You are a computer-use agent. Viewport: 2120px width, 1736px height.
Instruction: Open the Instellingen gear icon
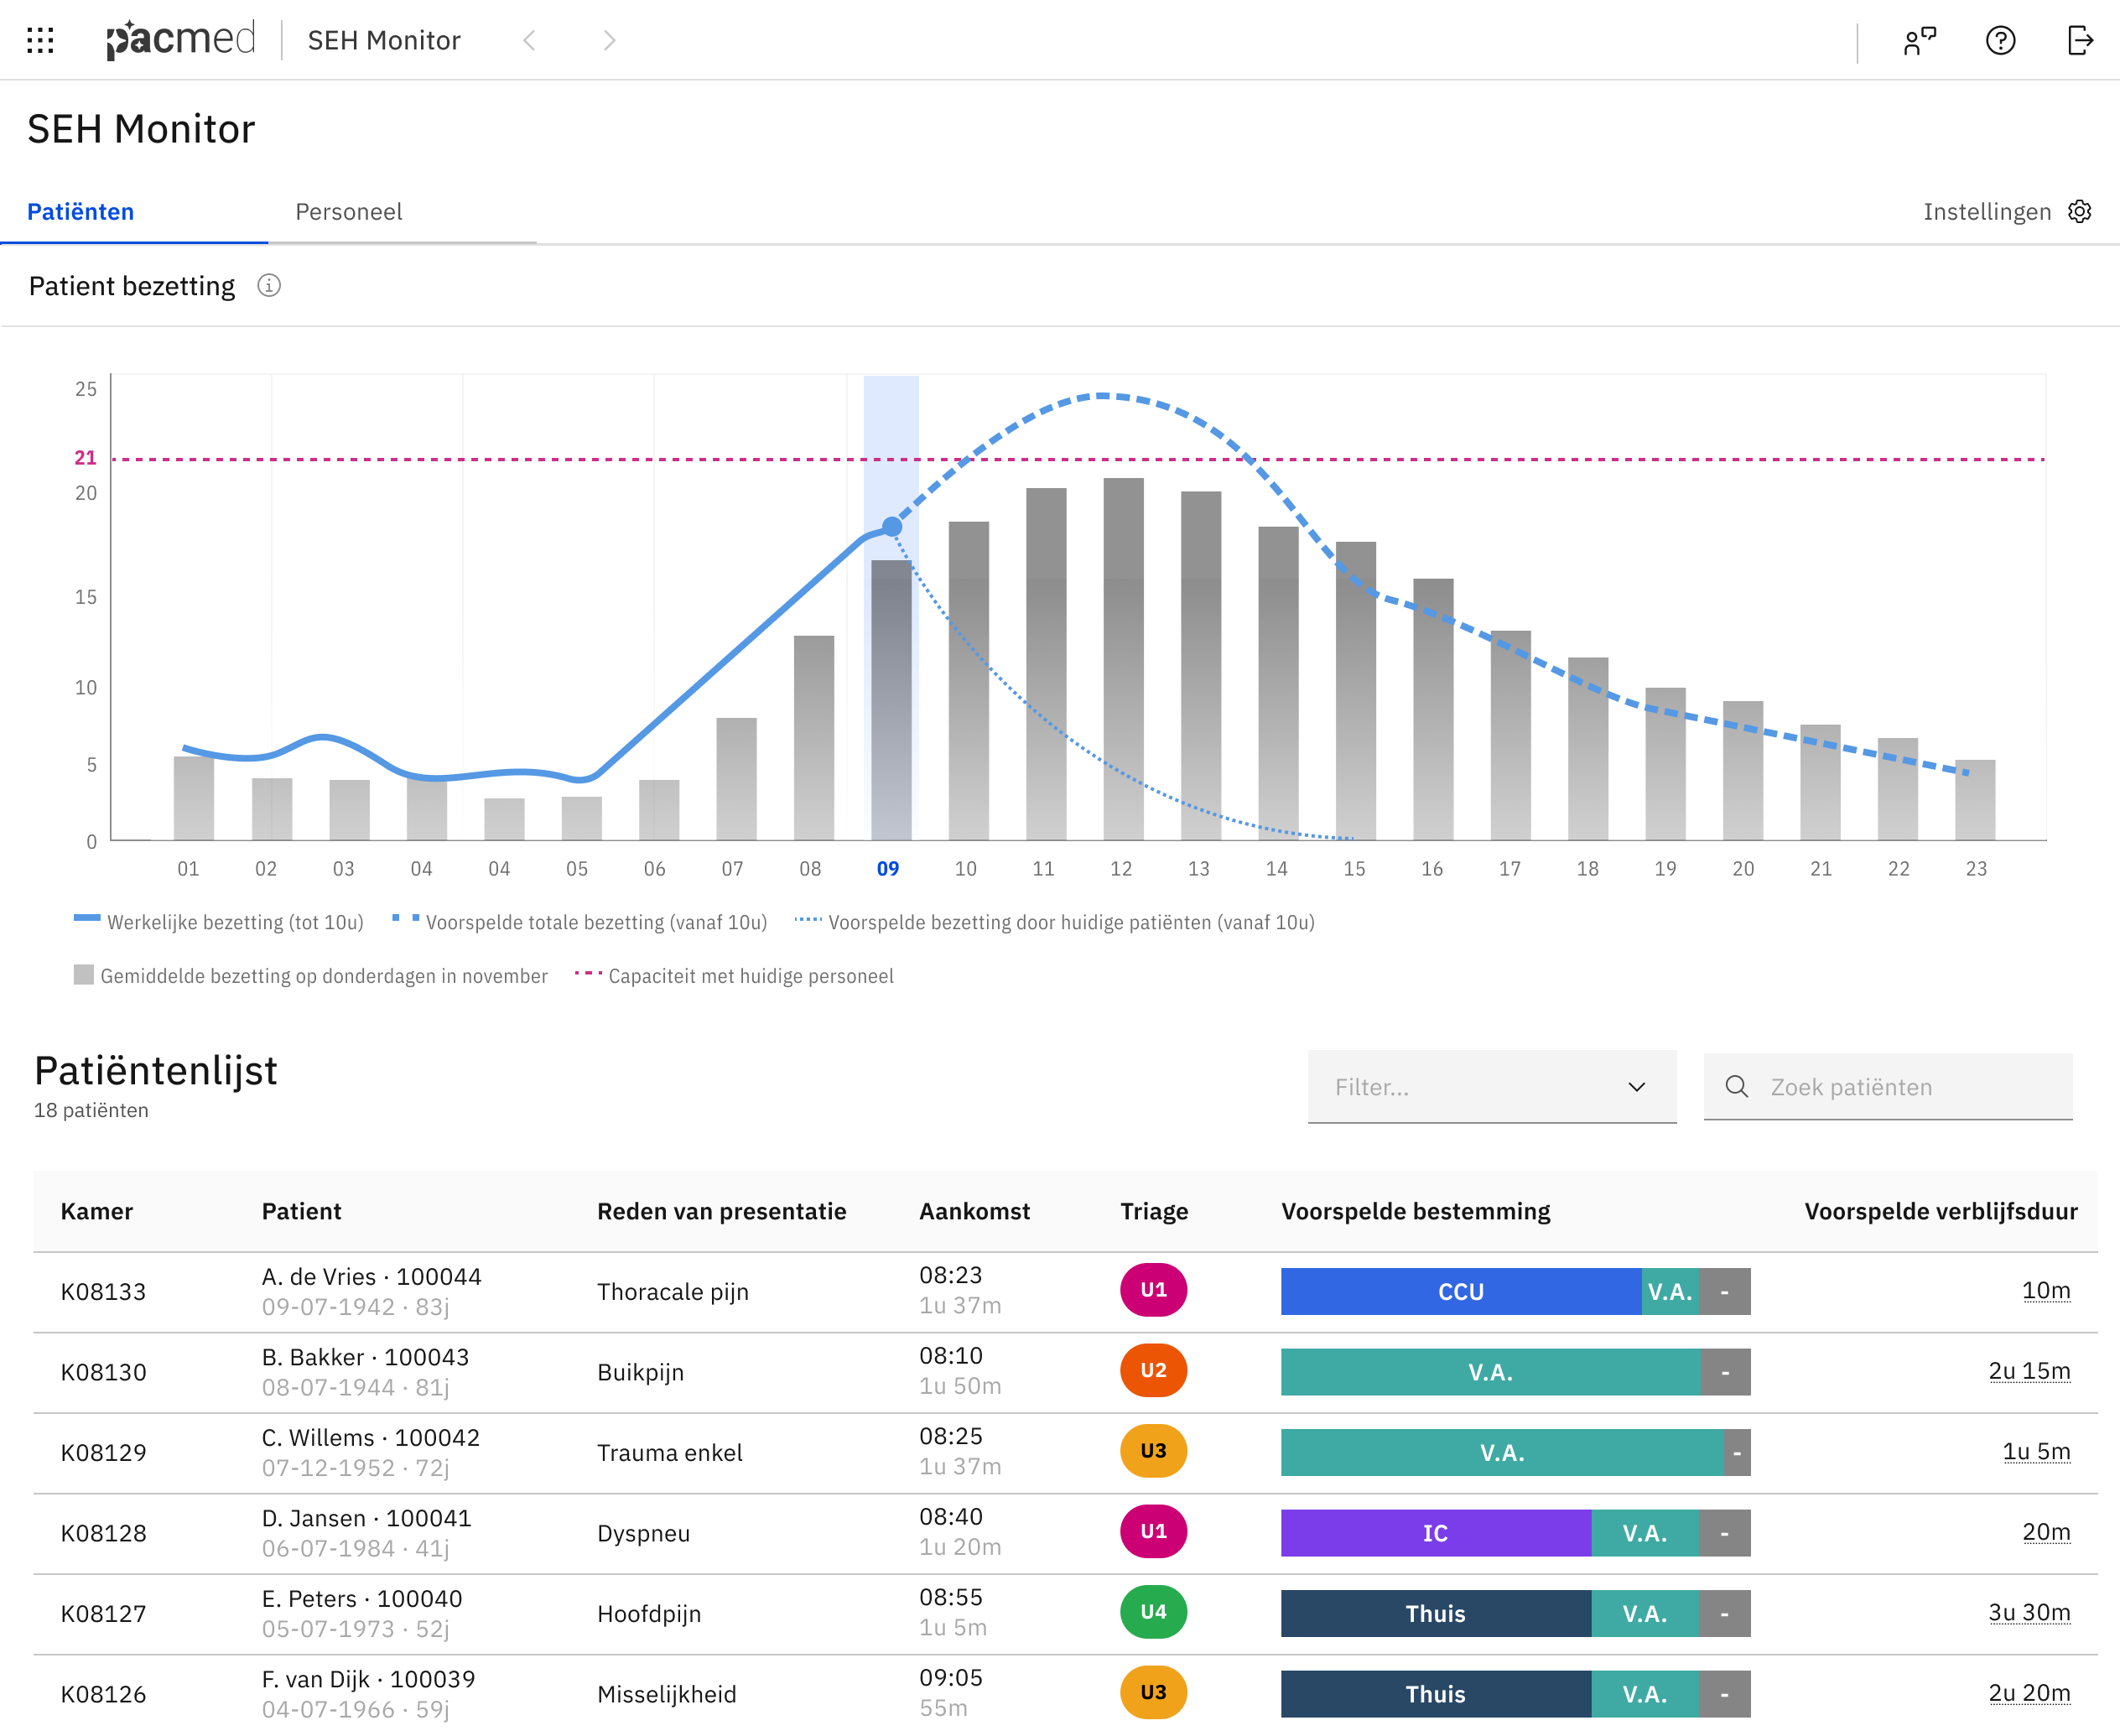[x=2080, y=211]
